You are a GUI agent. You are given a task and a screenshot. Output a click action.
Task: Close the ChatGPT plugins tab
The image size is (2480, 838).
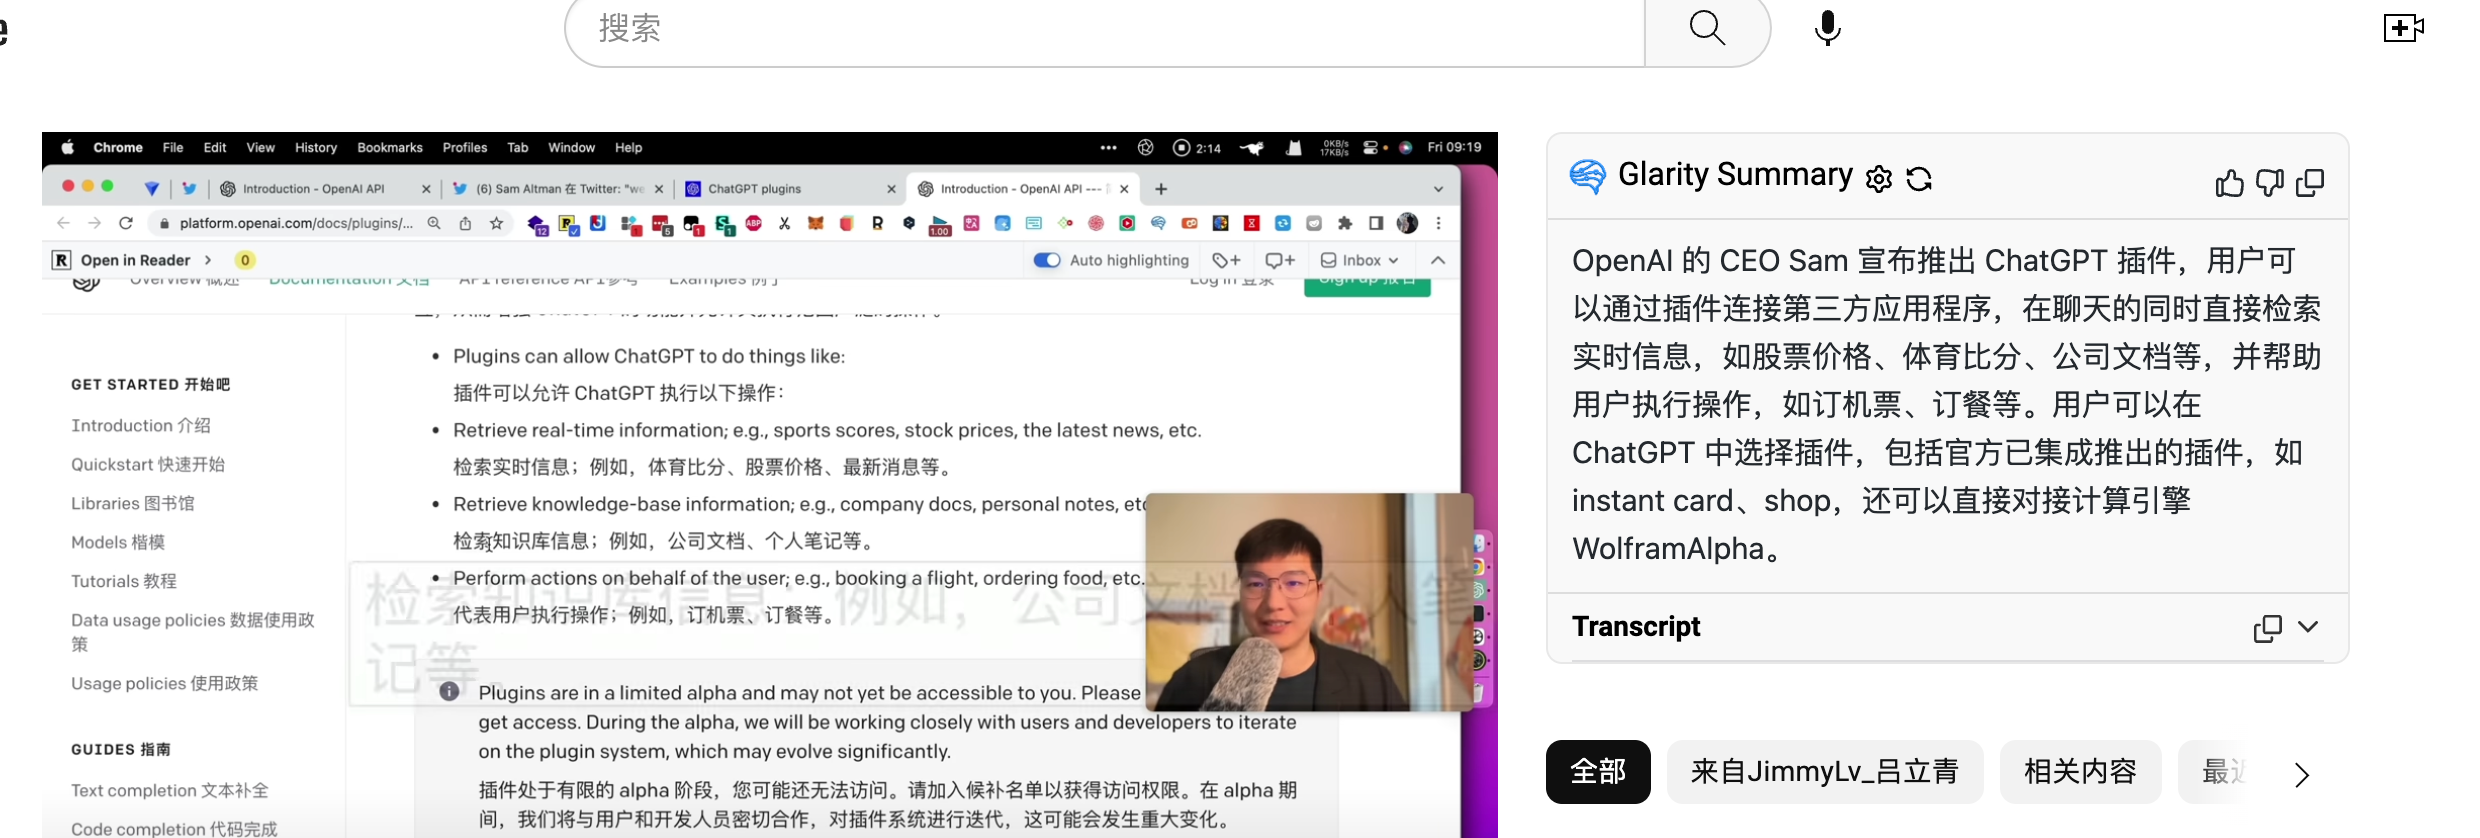(891, 189)
